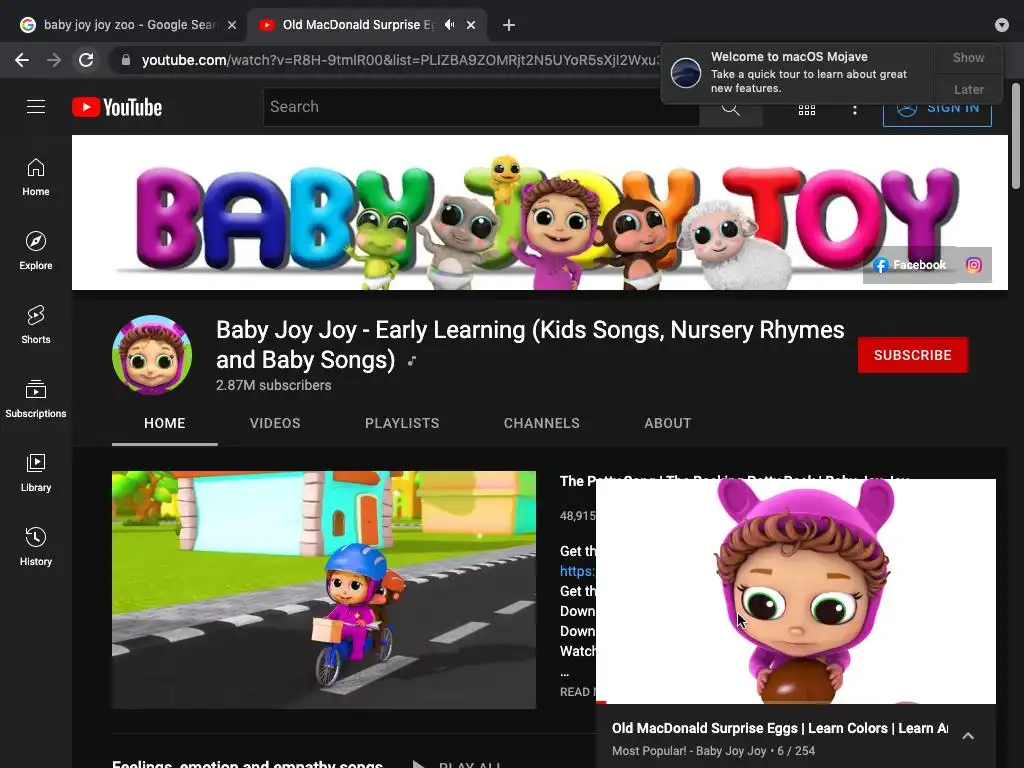Click the Baby Joy Joy channel name

[530, 345]
